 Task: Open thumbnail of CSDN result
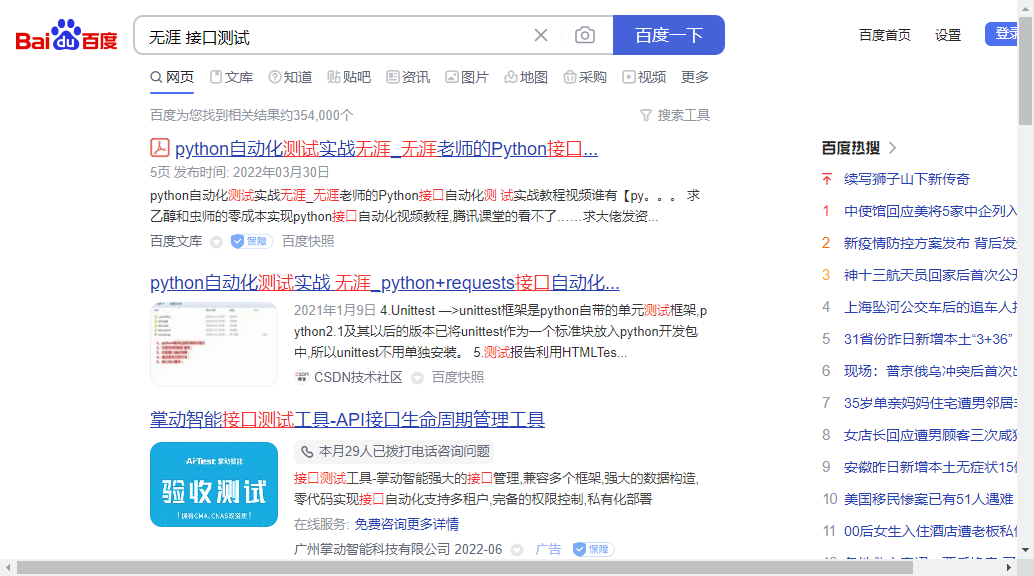click(x=214, y=344)
